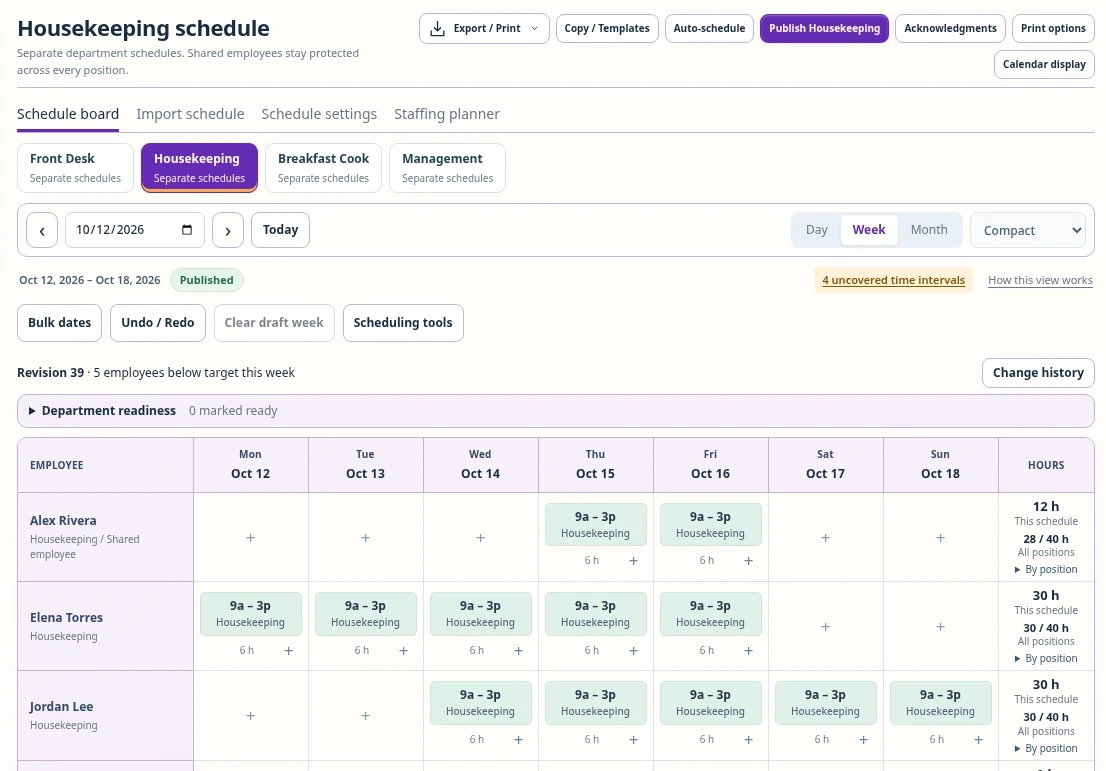This screenshot has height=771, width=1106.
Task: Open Alex Rivera's Thu Oct 15 9a–3p shift
Action: coord(595,524)
